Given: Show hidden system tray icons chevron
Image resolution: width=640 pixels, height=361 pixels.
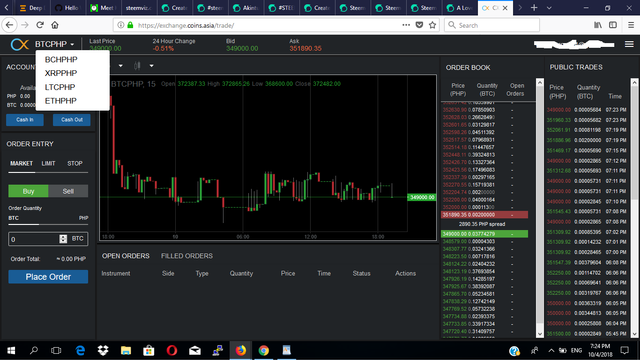Looking at the screenshot, I should point(551,350).
